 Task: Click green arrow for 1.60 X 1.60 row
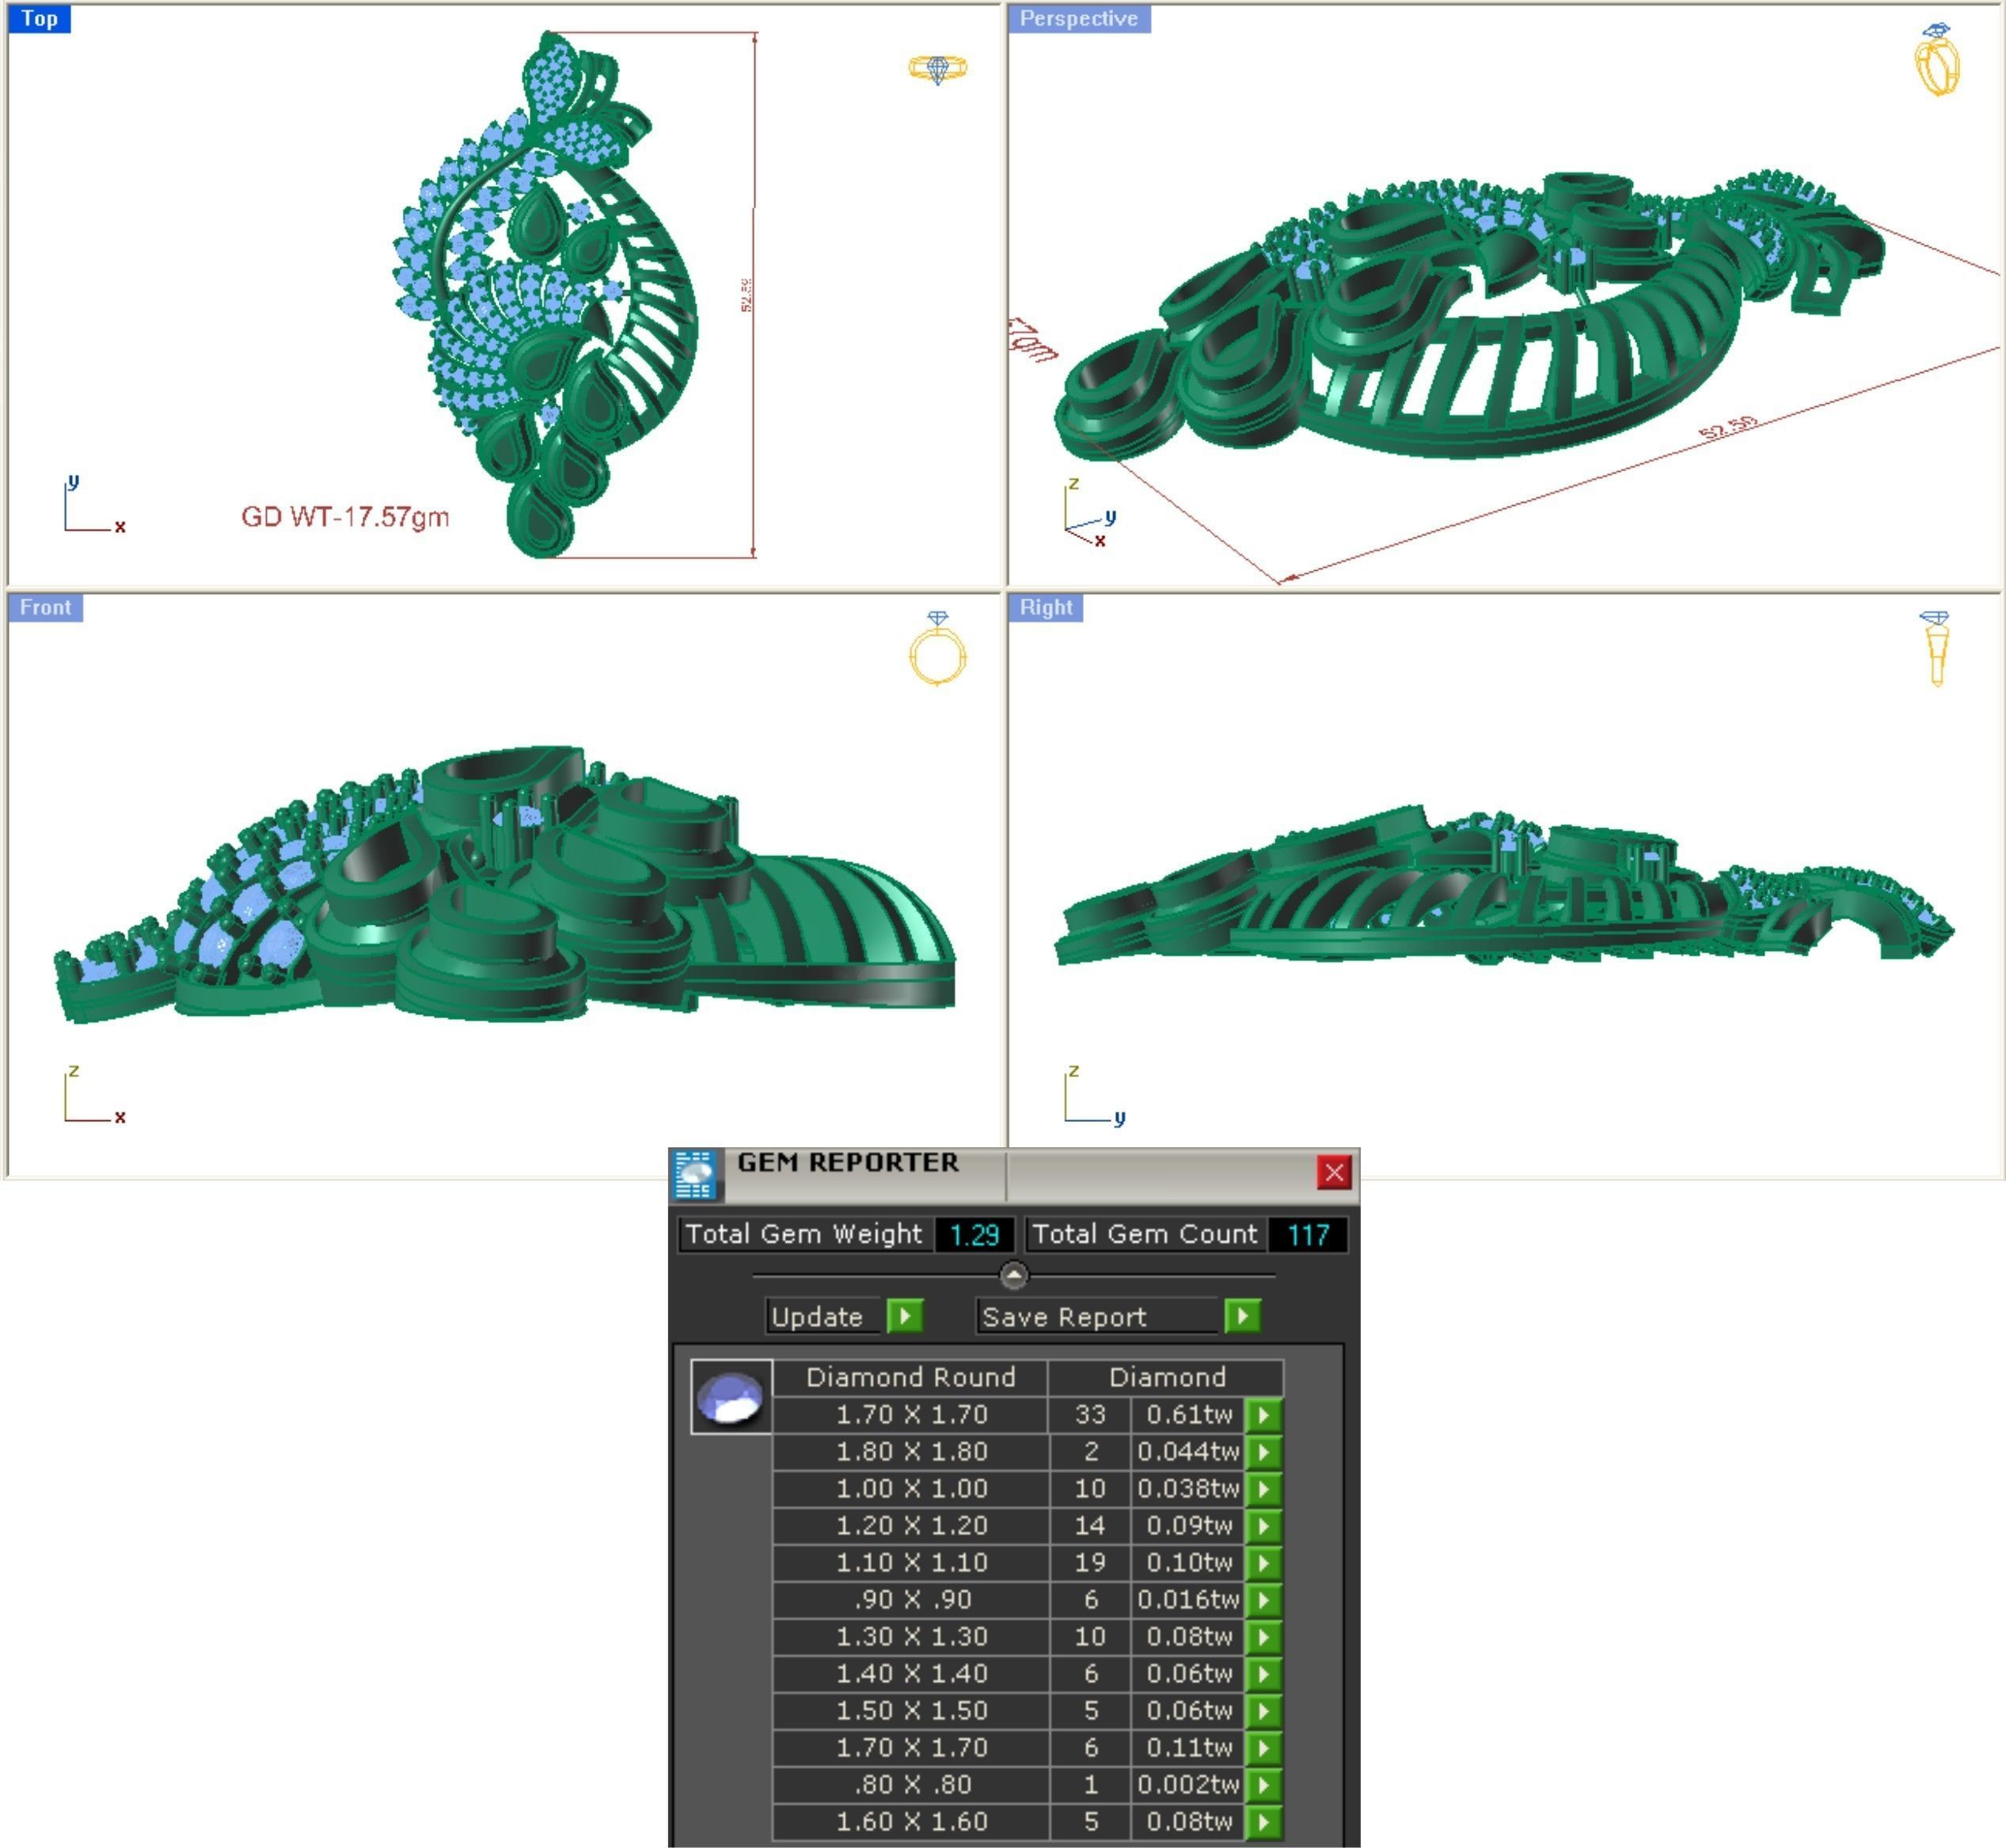(x=1264, y=1822)
